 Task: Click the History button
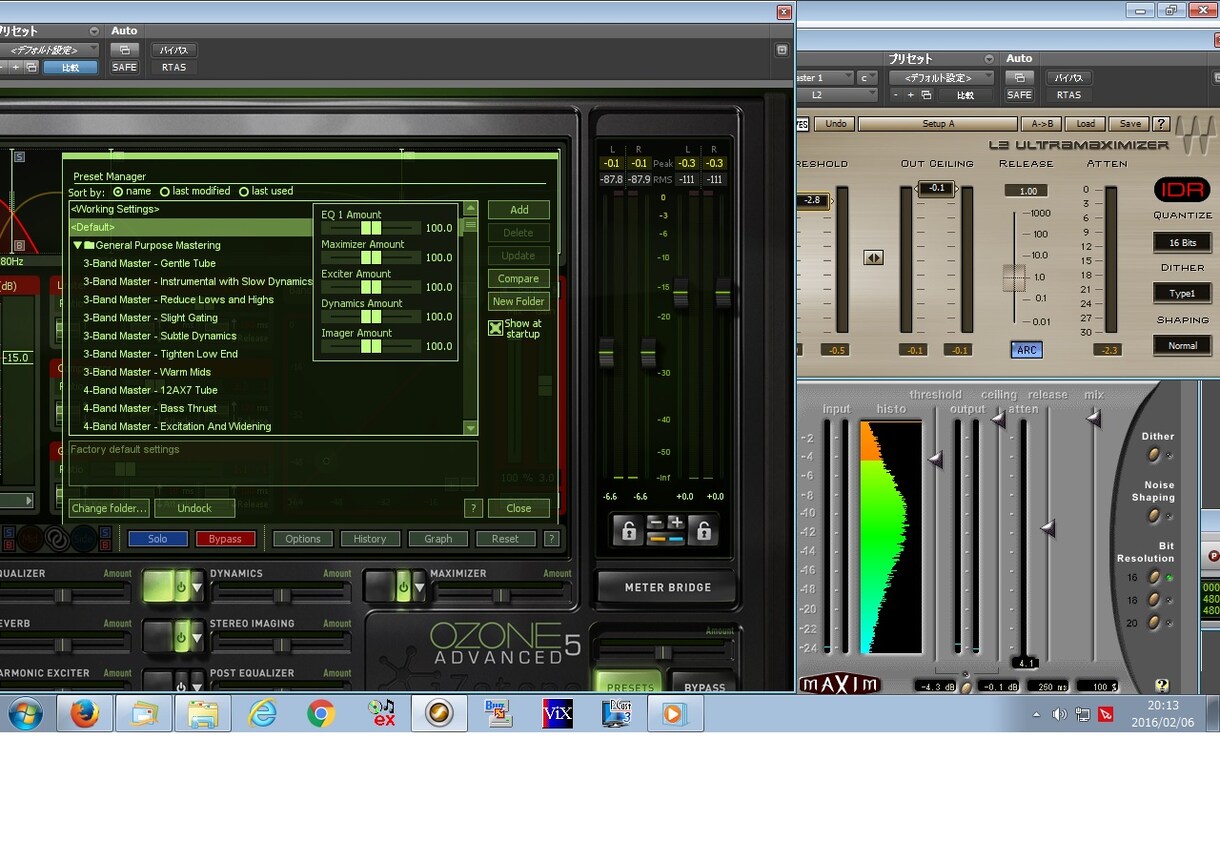[370, 539]
